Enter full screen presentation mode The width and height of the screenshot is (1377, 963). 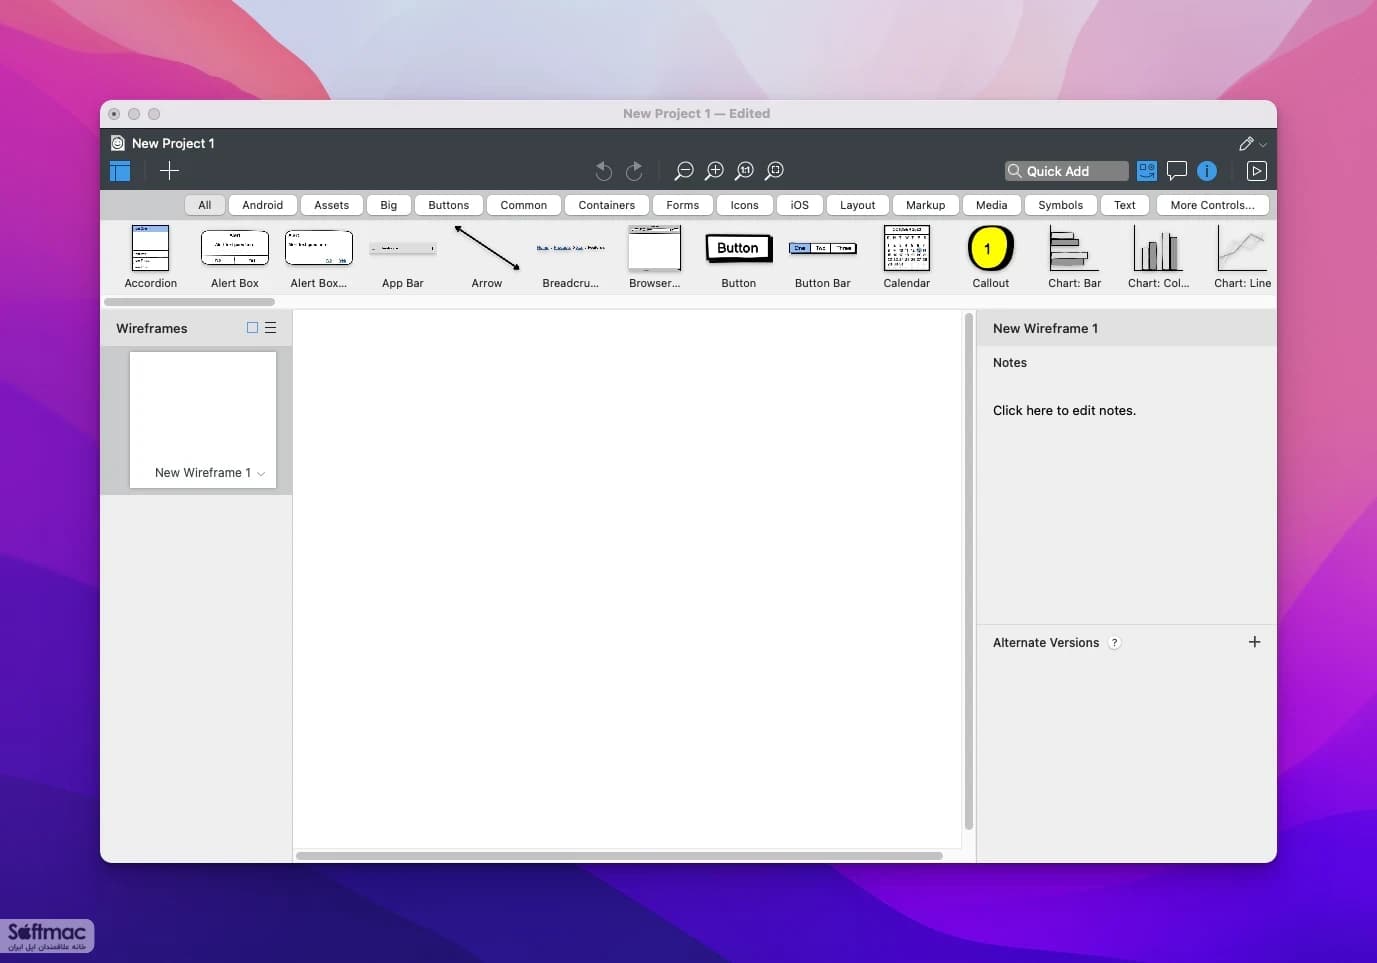pos(1257,171)
